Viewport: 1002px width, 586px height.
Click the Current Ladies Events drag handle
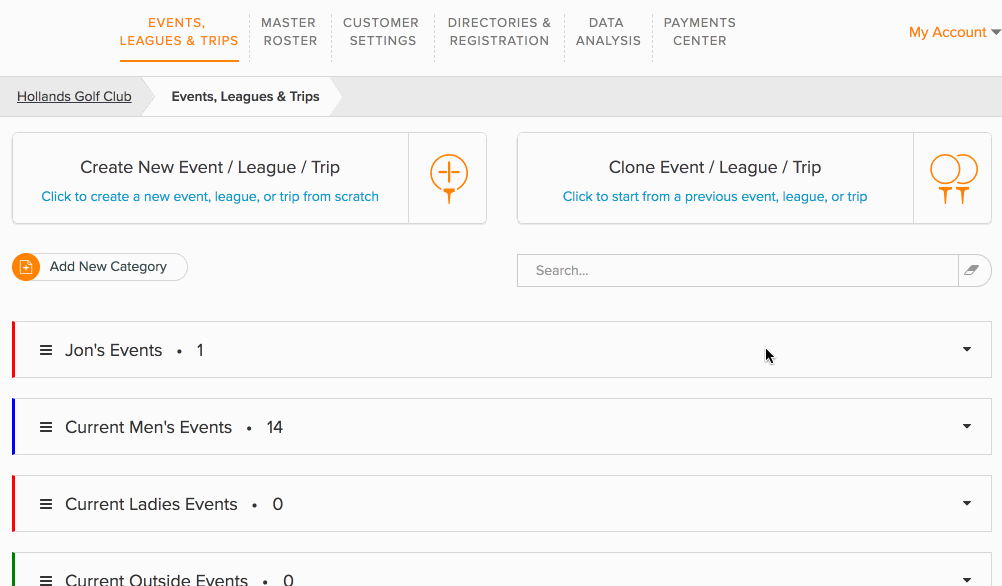pos(46,504)
